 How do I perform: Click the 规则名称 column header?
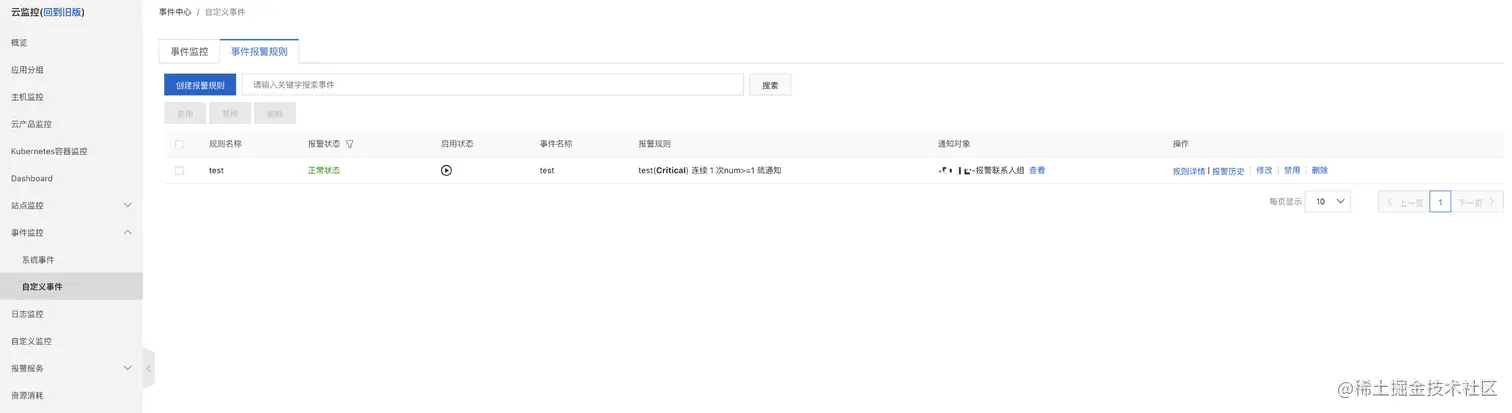[225, 144]
